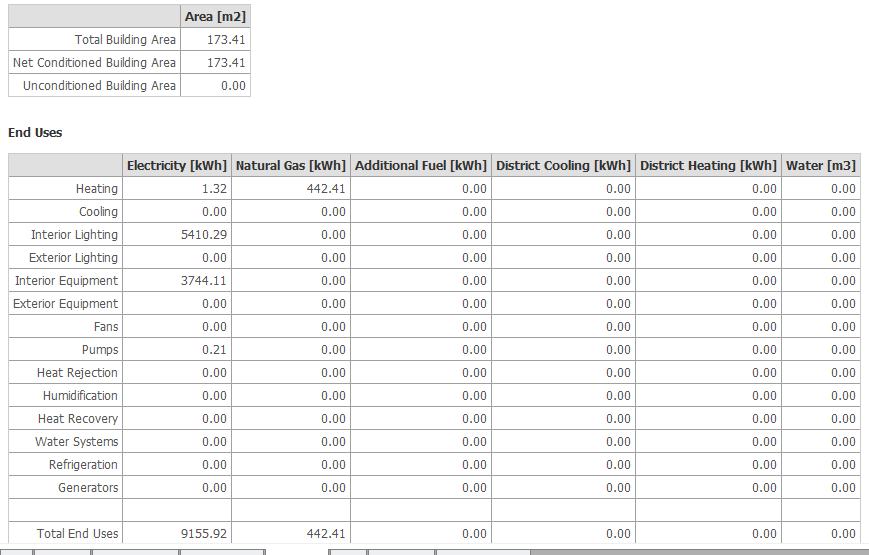Click Humidification water value 0.00
The image size is (869, 555).
point(844,396)
